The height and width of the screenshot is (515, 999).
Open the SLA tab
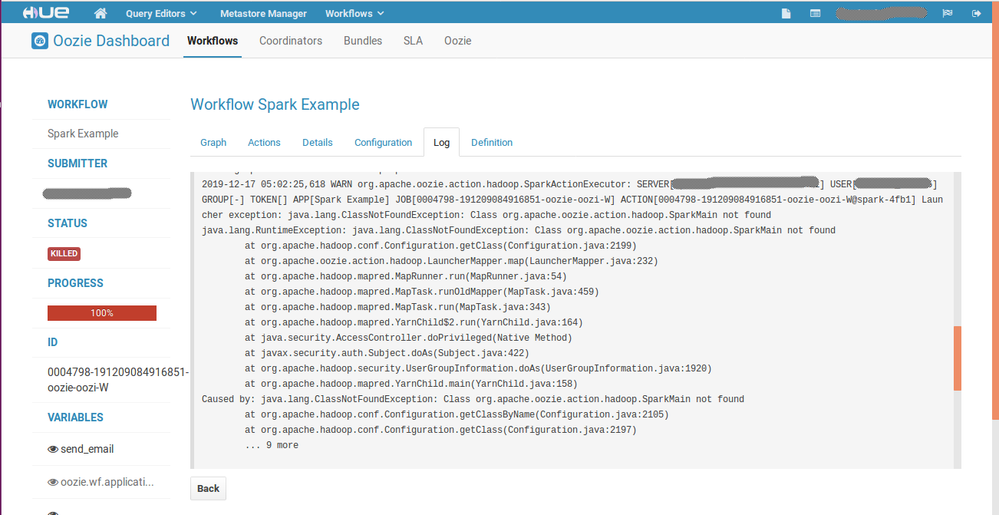click(x=413, y=41)
